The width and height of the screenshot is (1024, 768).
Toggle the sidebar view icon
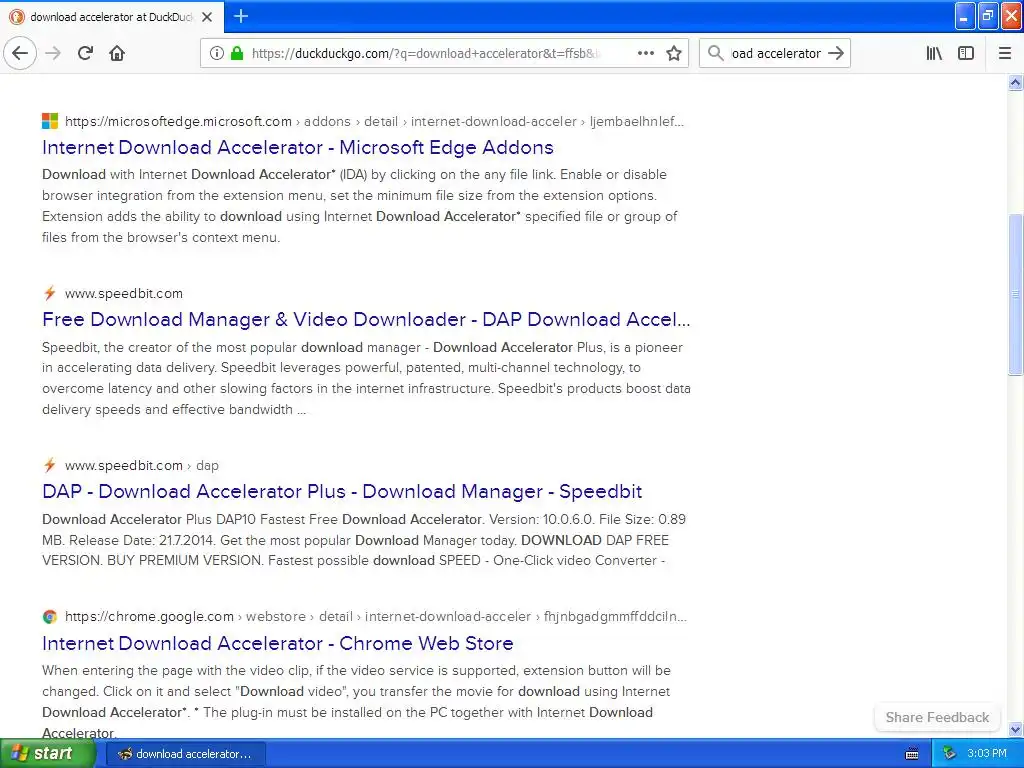tap(966, 53)
